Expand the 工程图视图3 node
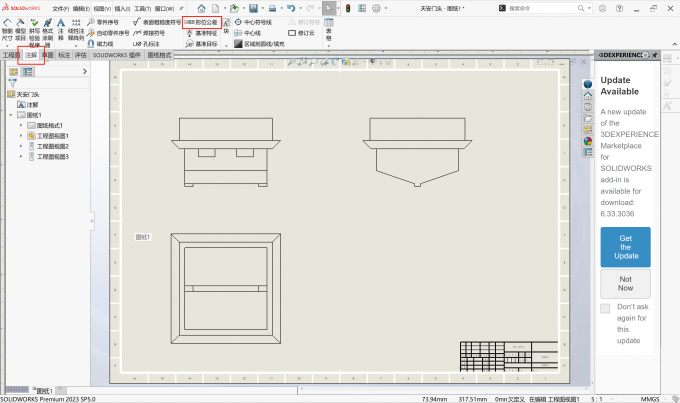The image size is (680, 403). click(21, 157)
